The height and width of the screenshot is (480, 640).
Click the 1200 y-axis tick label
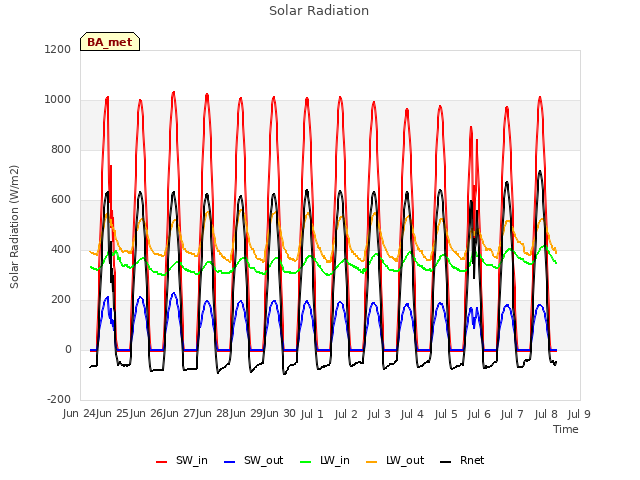point(58,49)
